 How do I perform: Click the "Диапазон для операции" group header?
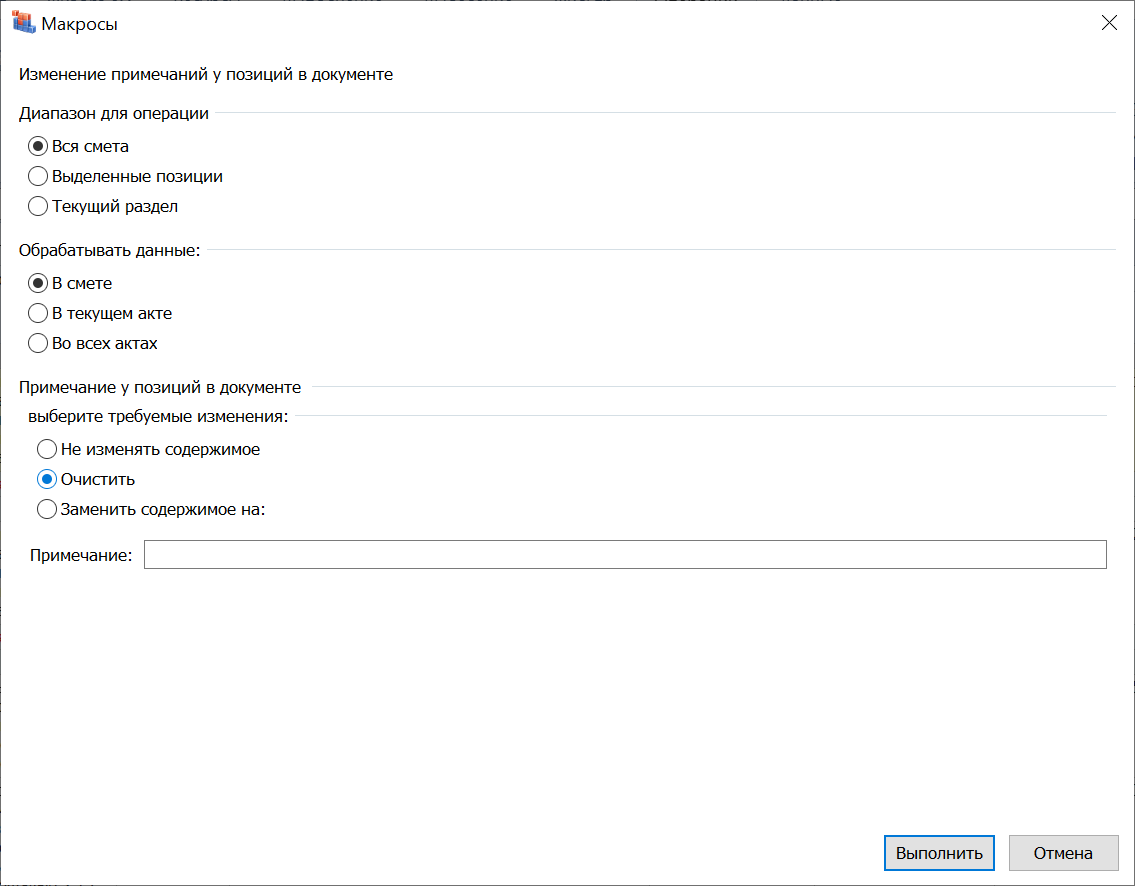point(114,113)
